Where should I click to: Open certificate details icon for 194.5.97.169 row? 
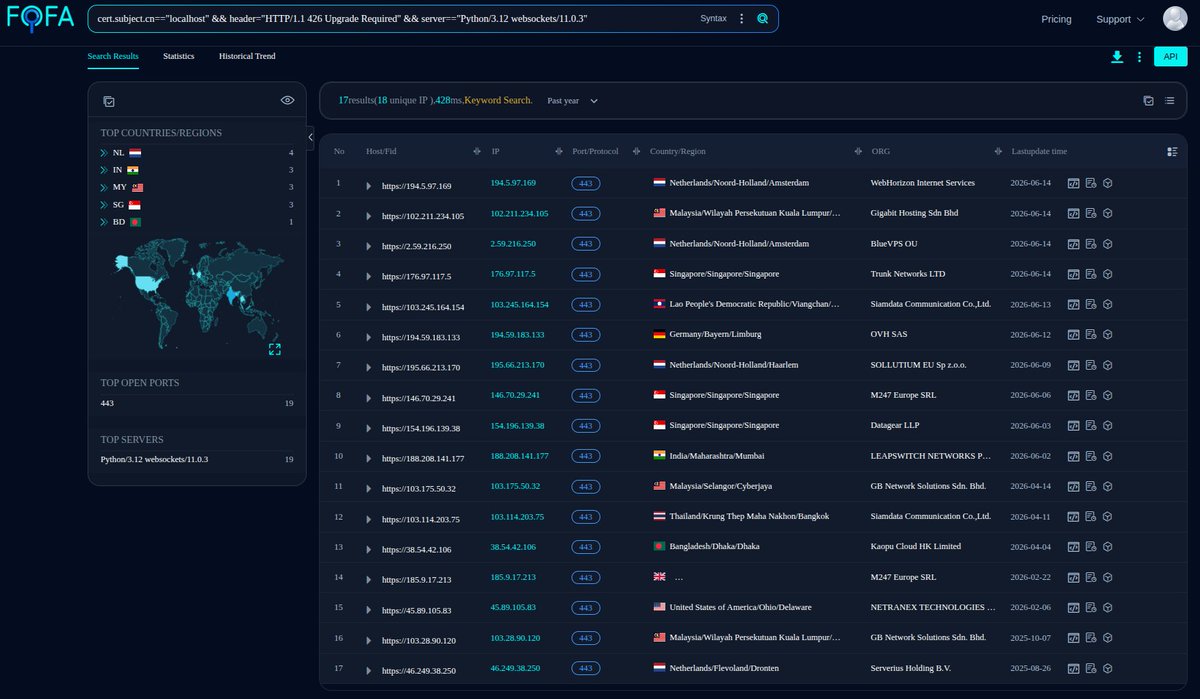pyautogui.click(x=1091, y=184)
